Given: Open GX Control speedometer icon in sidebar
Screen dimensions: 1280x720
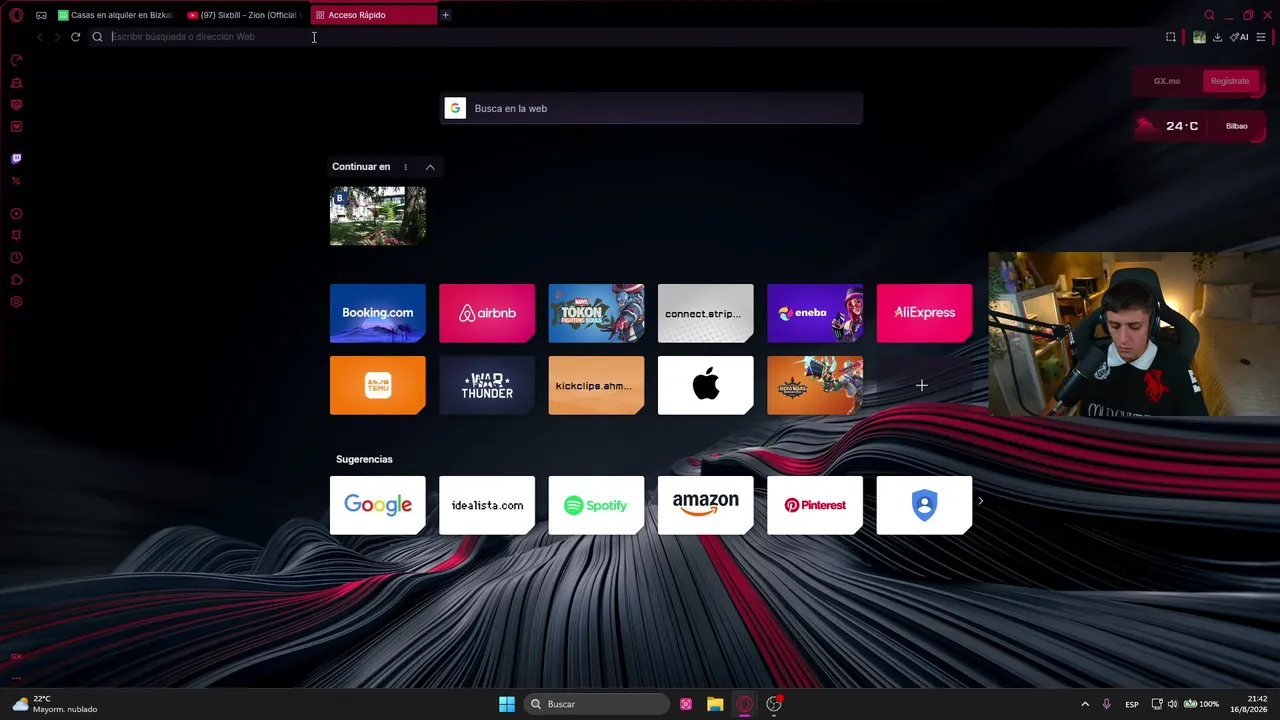Looking at the screenshot, I should coord(16,60).
